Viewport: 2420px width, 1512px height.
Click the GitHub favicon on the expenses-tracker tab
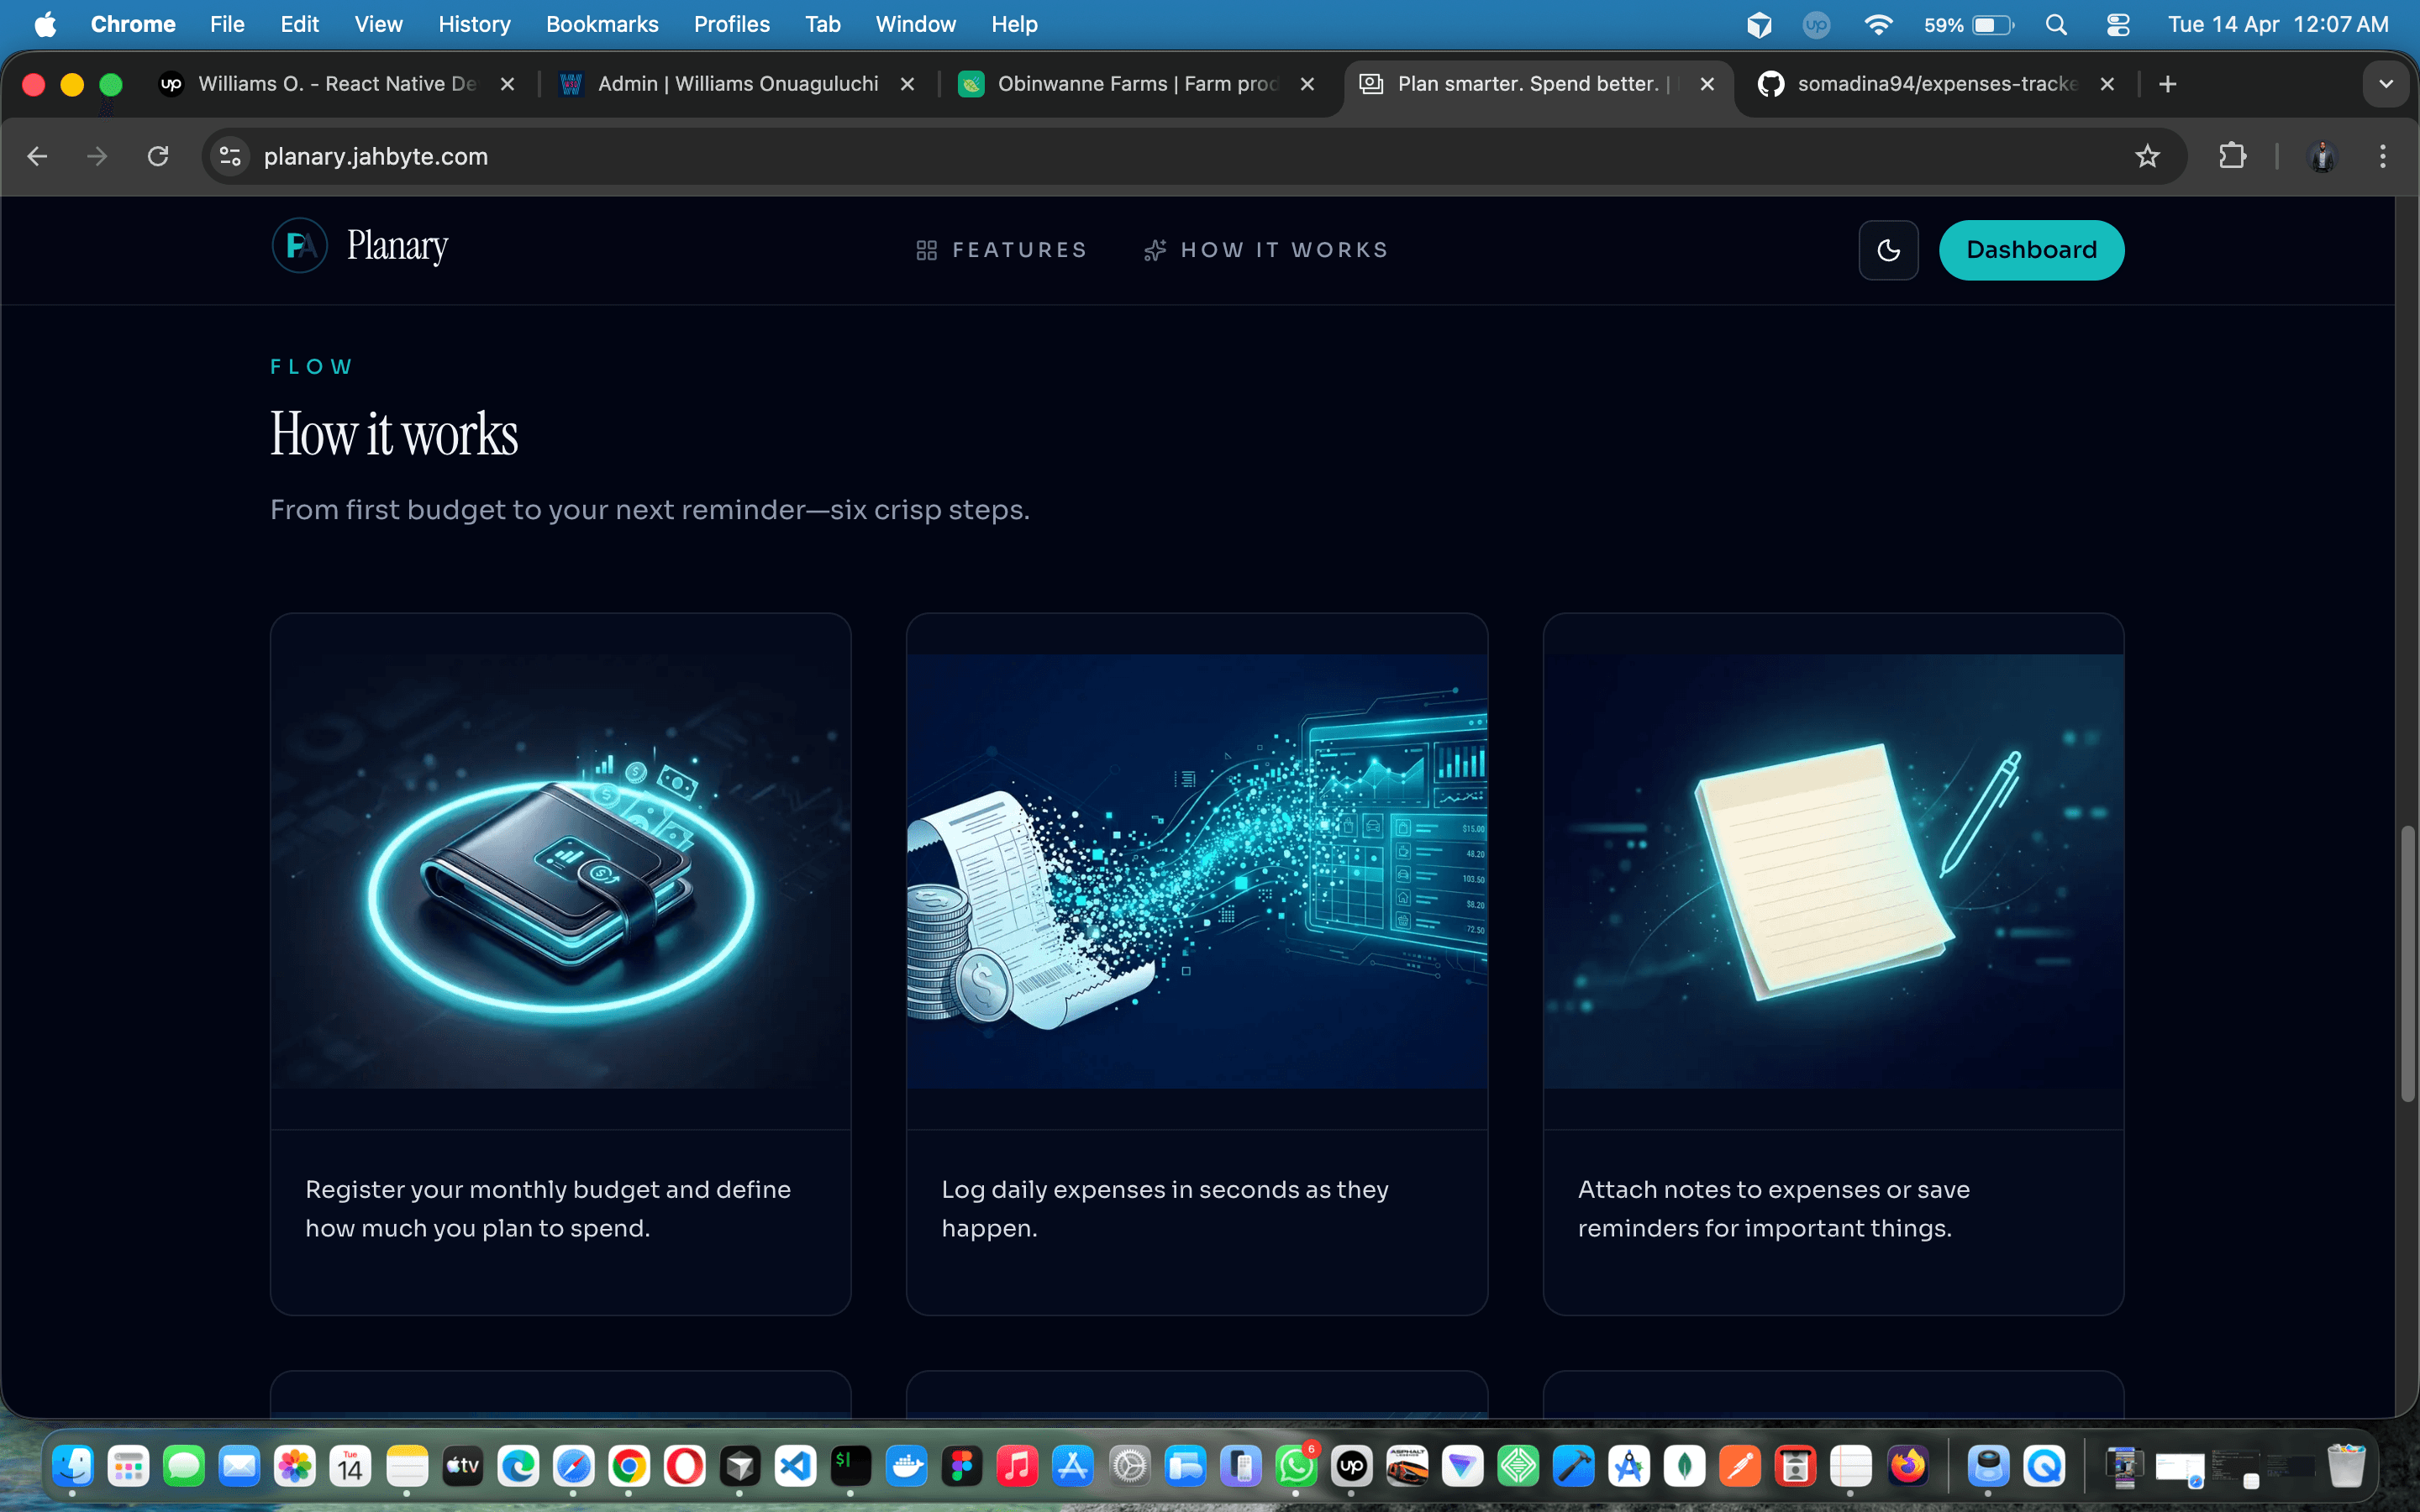coord(1771,84)
